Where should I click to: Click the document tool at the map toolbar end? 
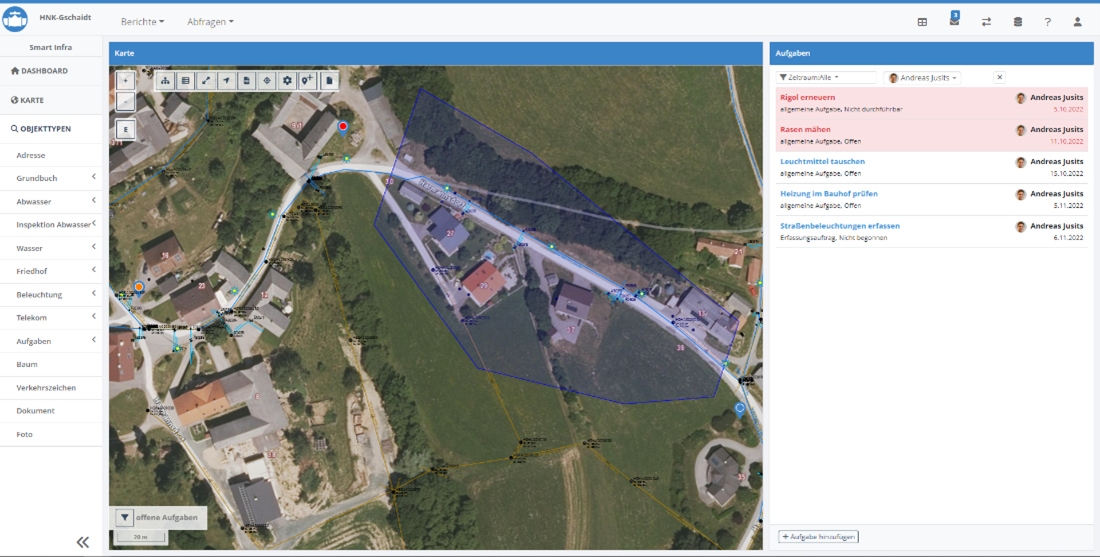click(x=329, y=81)
